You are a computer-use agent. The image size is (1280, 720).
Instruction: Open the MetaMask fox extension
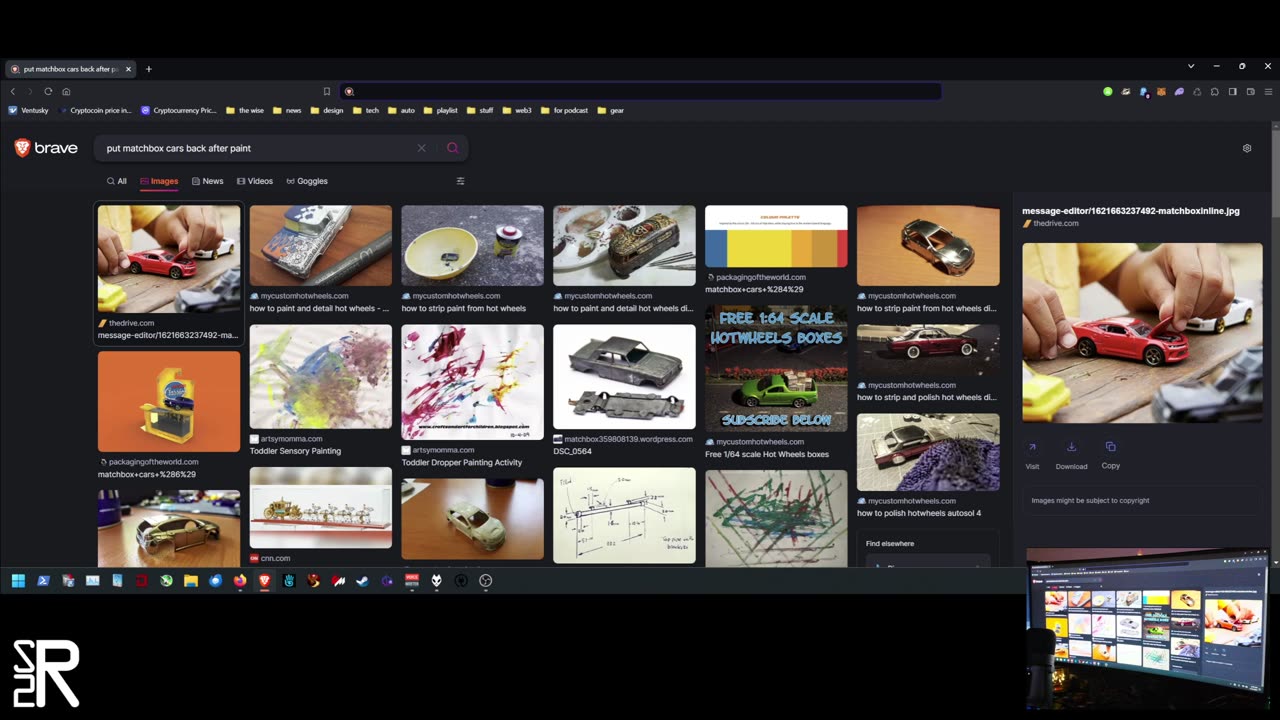click(x=1161, y=91)
